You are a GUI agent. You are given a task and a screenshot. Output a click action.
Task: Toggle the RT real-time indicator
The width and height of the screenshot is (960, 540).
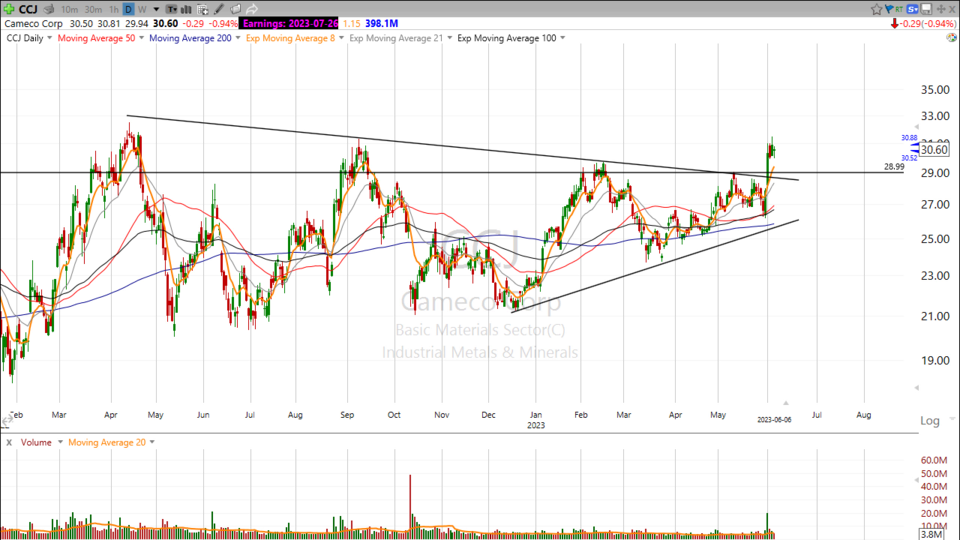tap(899, 9)
